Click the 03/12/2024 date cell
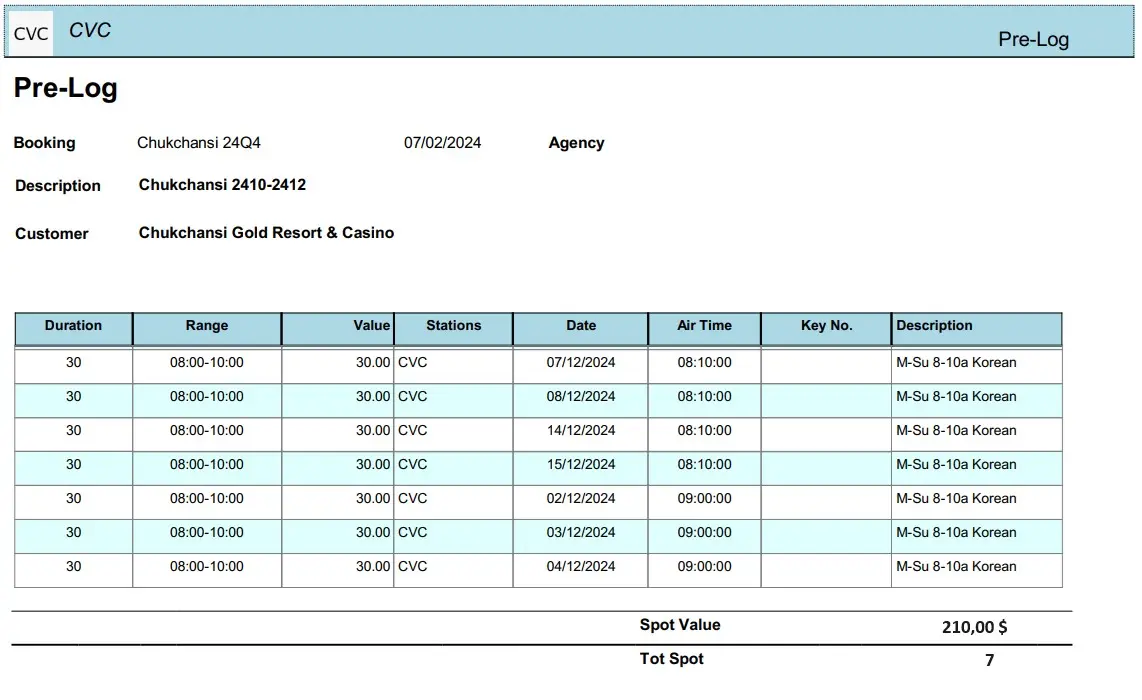The height and width of the screenshot is (700, 1142). pos(580,533)
